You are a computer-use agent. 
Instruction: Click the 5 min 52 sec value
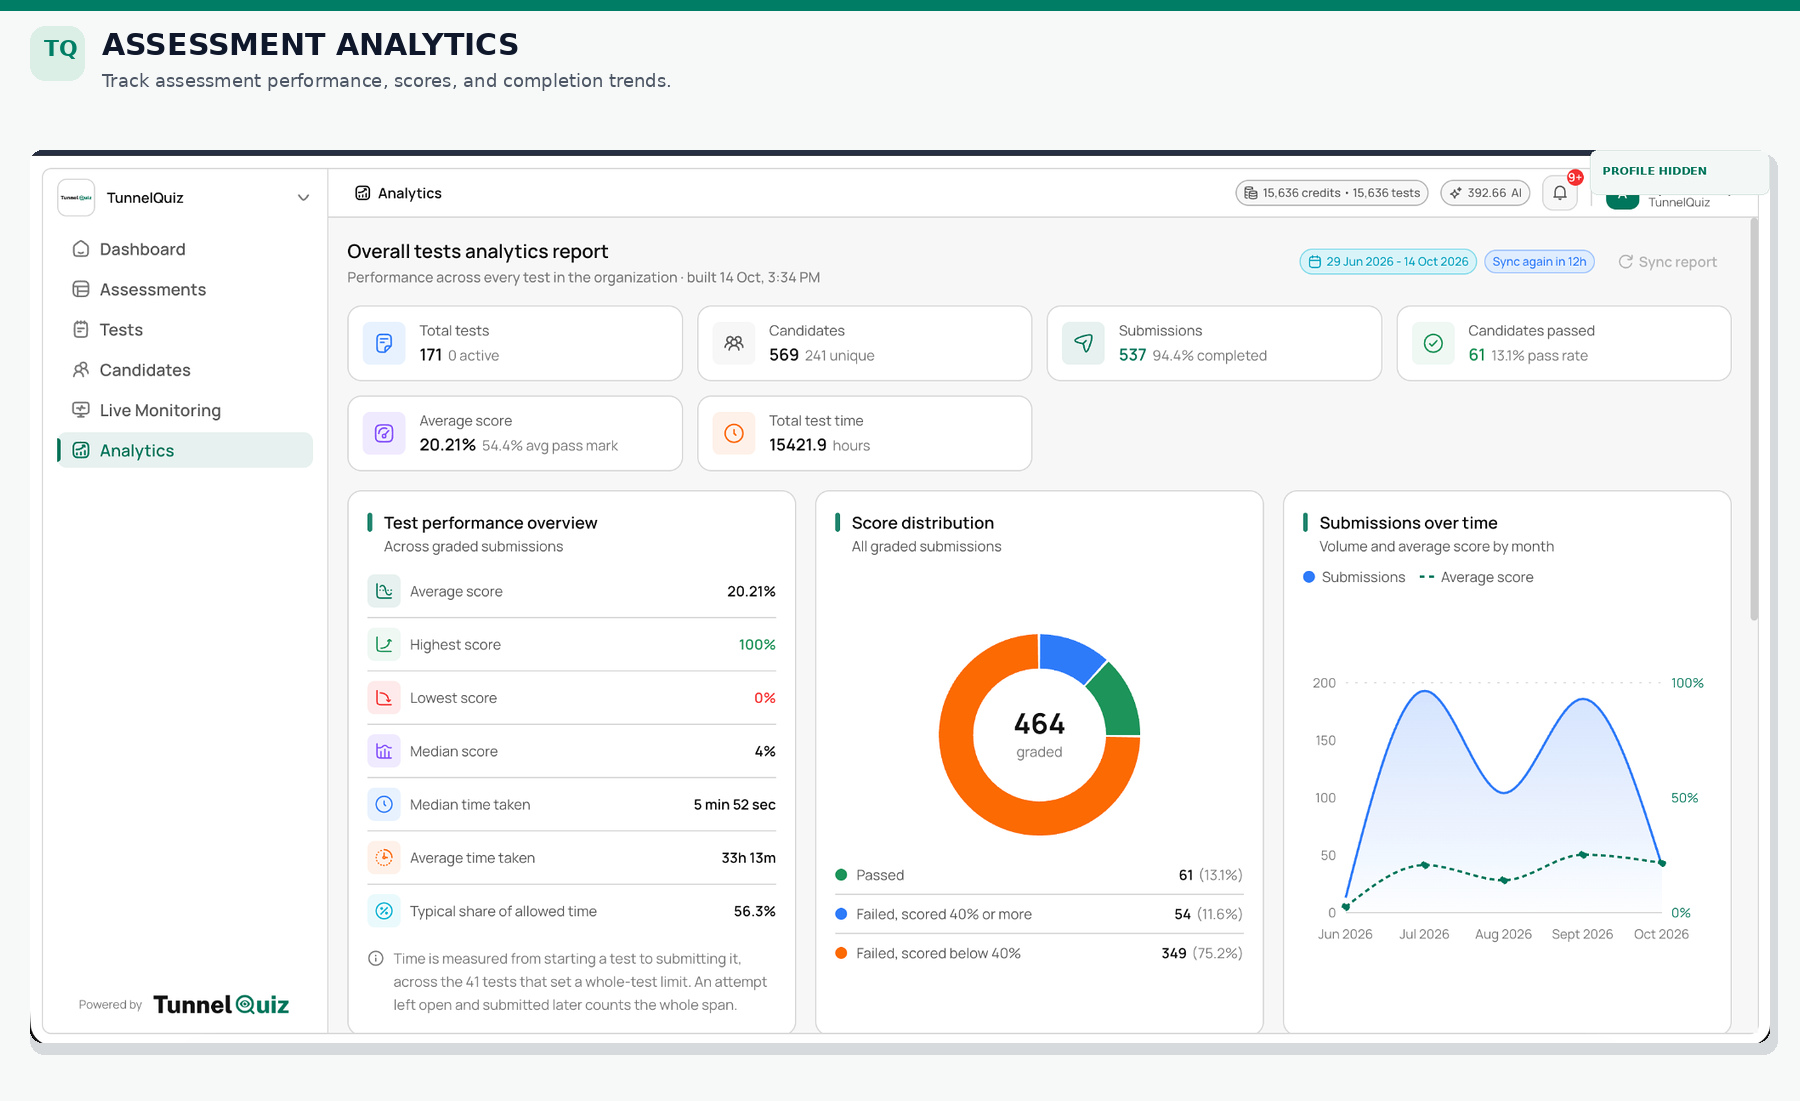pos(734,804)
